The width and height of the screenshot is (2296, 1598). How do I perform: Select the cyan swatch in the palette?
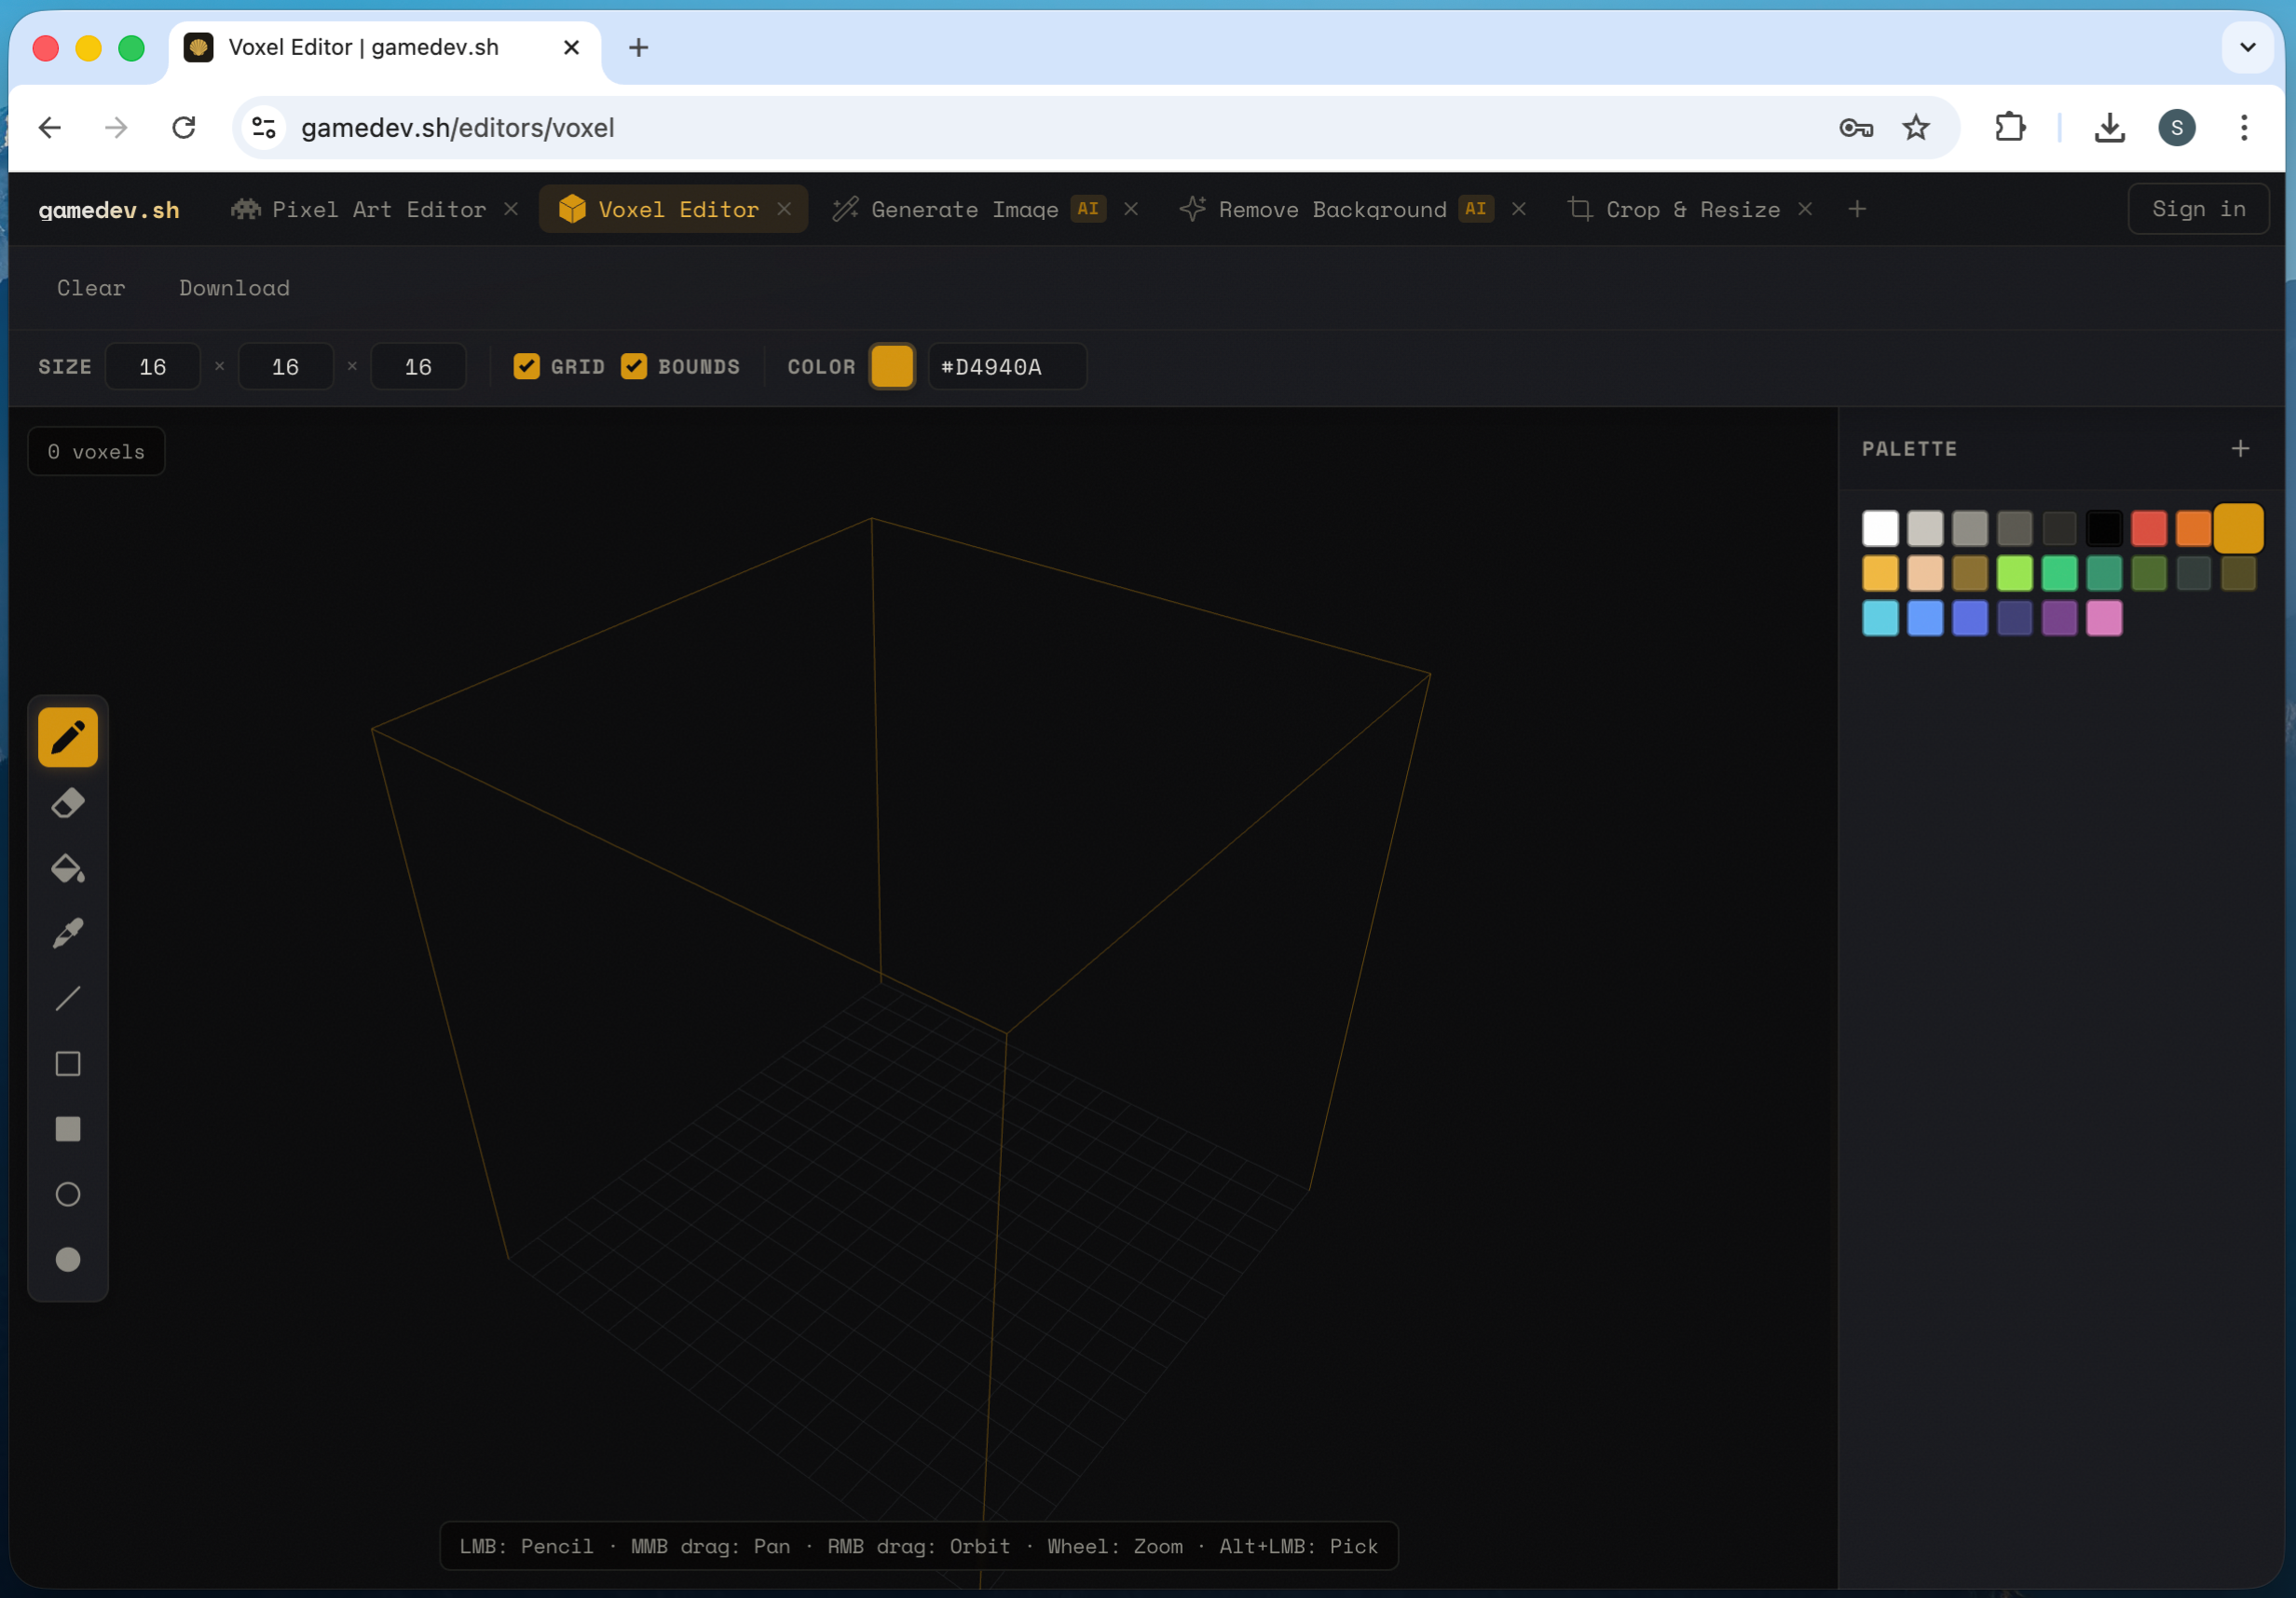1880,618
